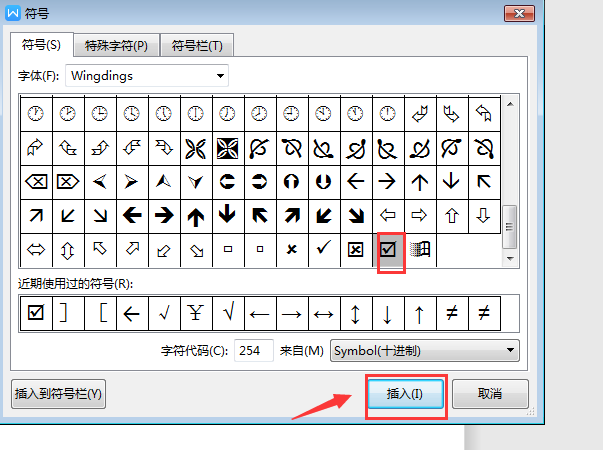Switch to 符号(S) tab

pyautogui.click(x=42, y=45)
